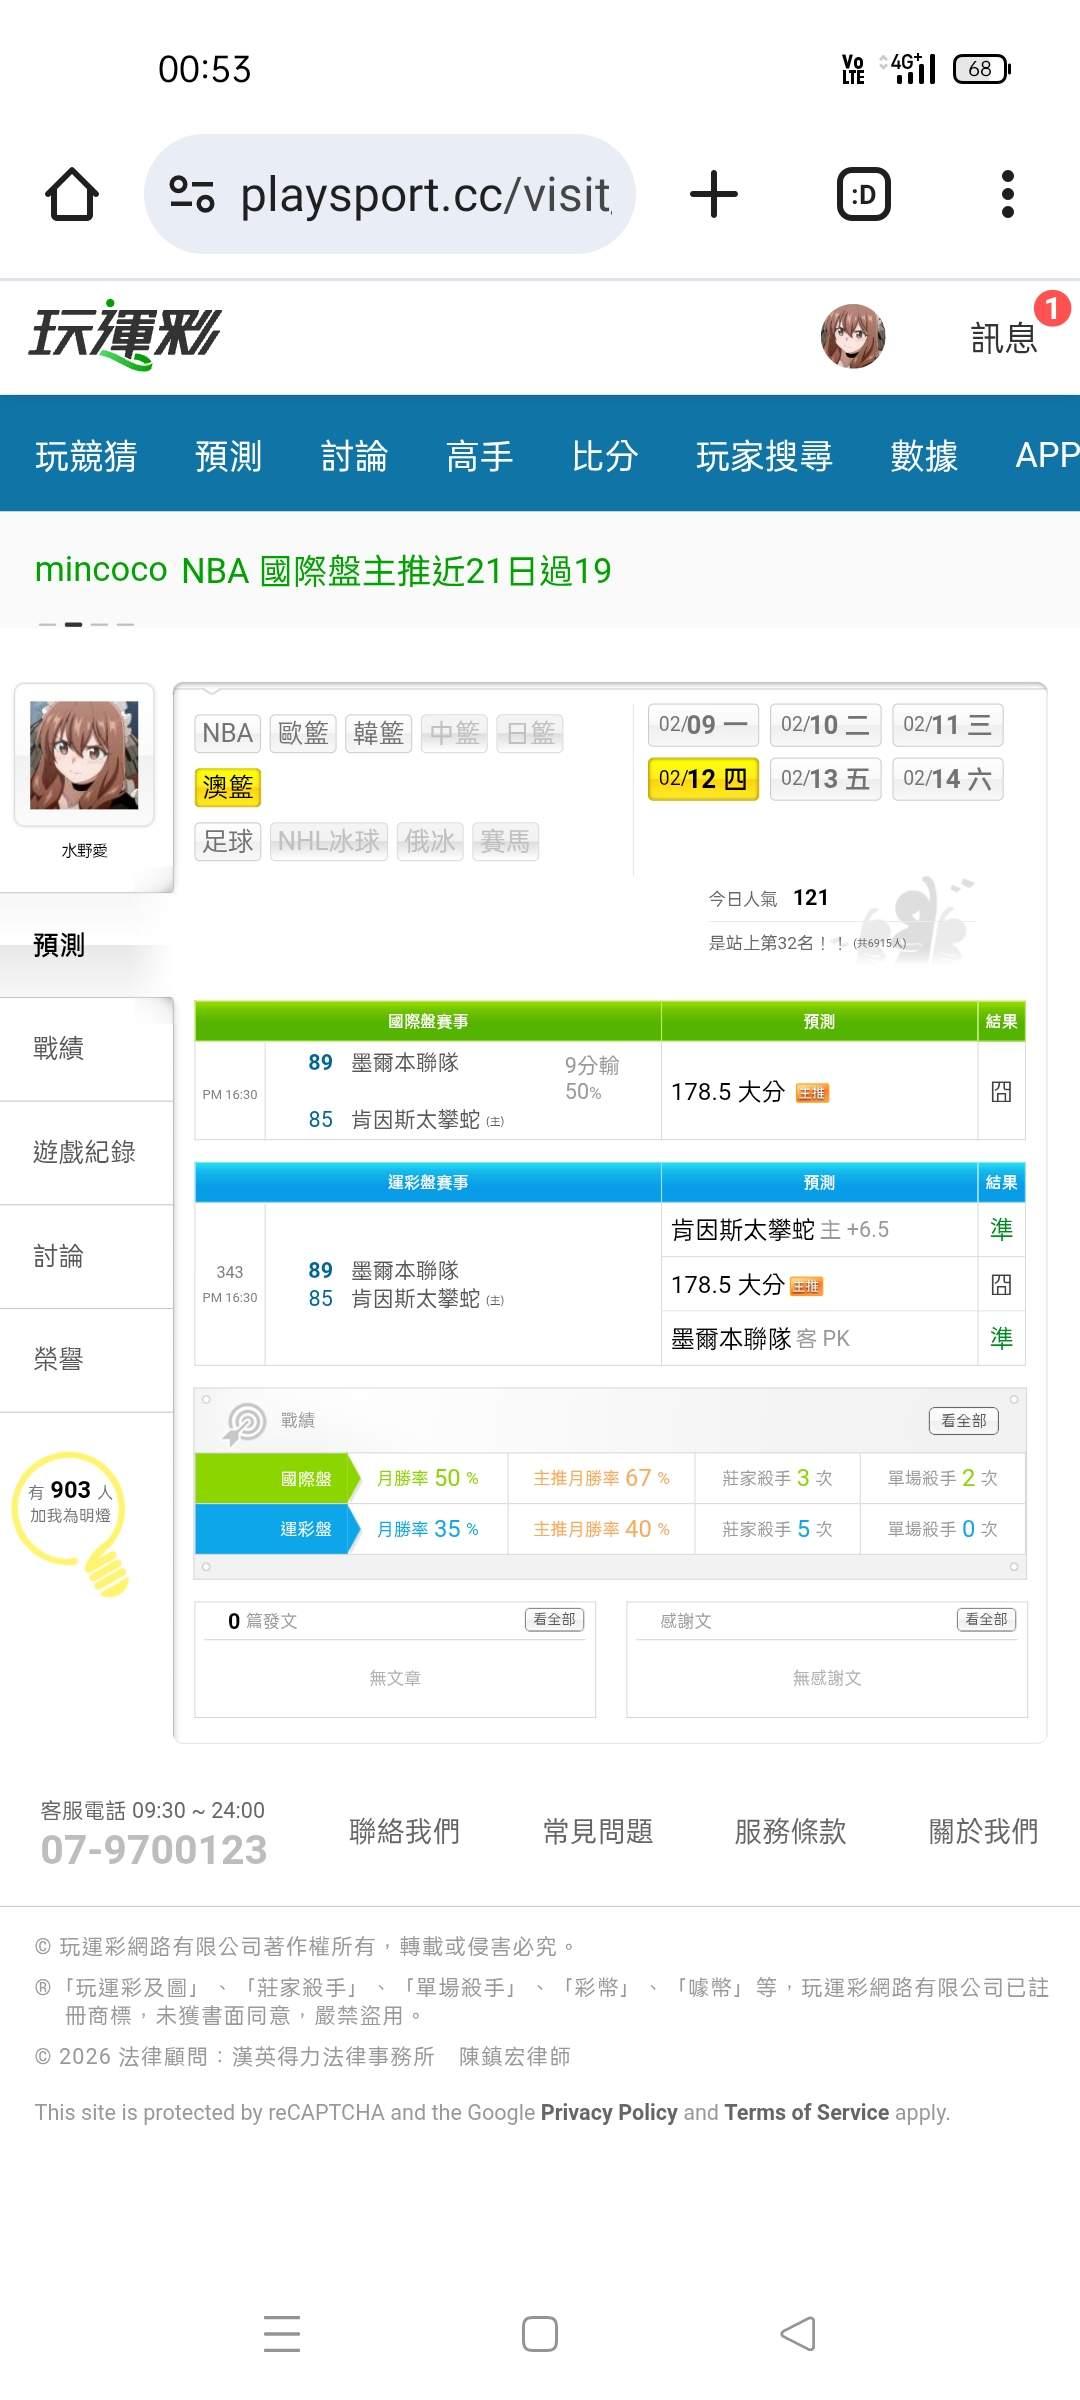Screen dimensions: 1080x2400
Task: Click 服務條款 footer link
Action: coord(791,1831)
